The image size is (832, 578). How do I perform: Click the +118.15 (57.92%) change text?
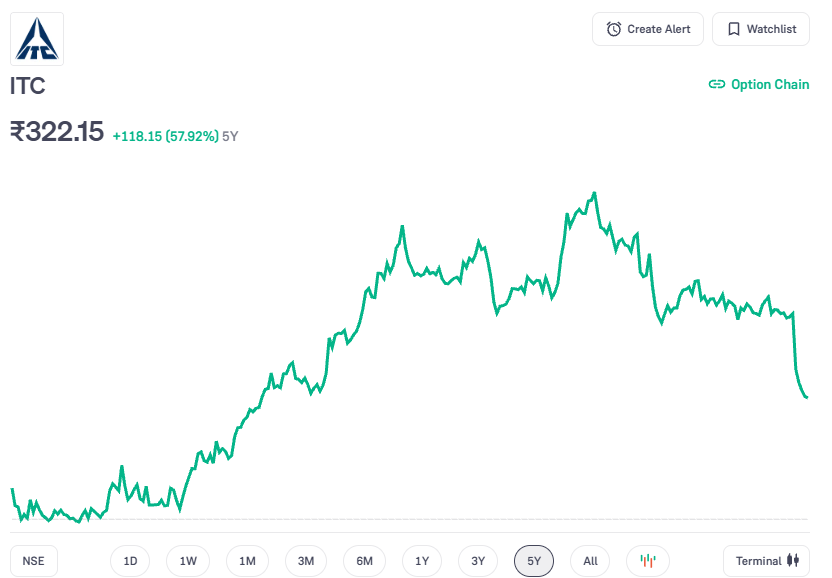tap(165, 136)
